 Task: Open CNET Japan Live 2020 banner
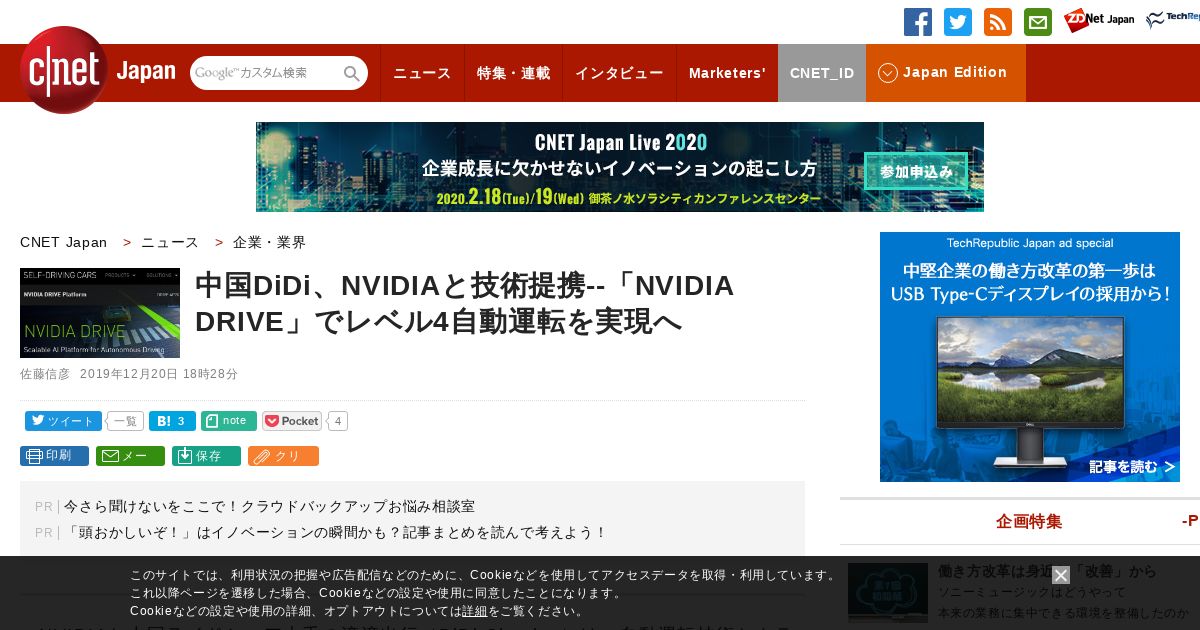click(x=620, y=167)
